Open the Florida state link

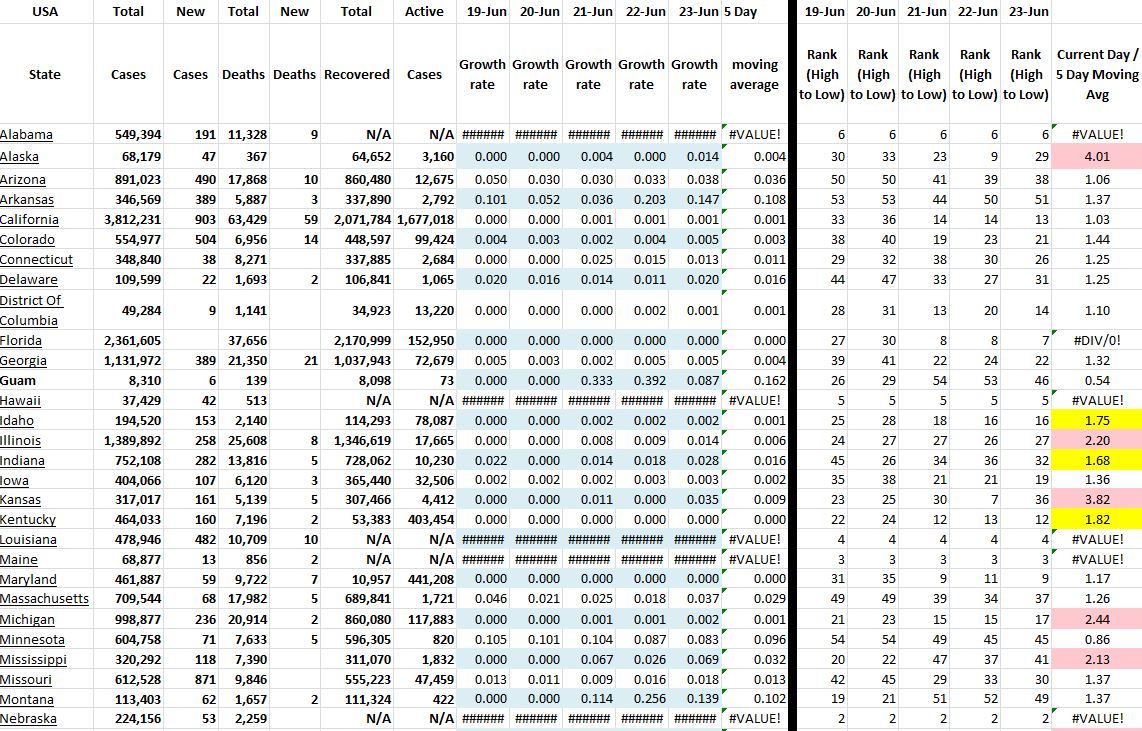(x=23, y=341)
